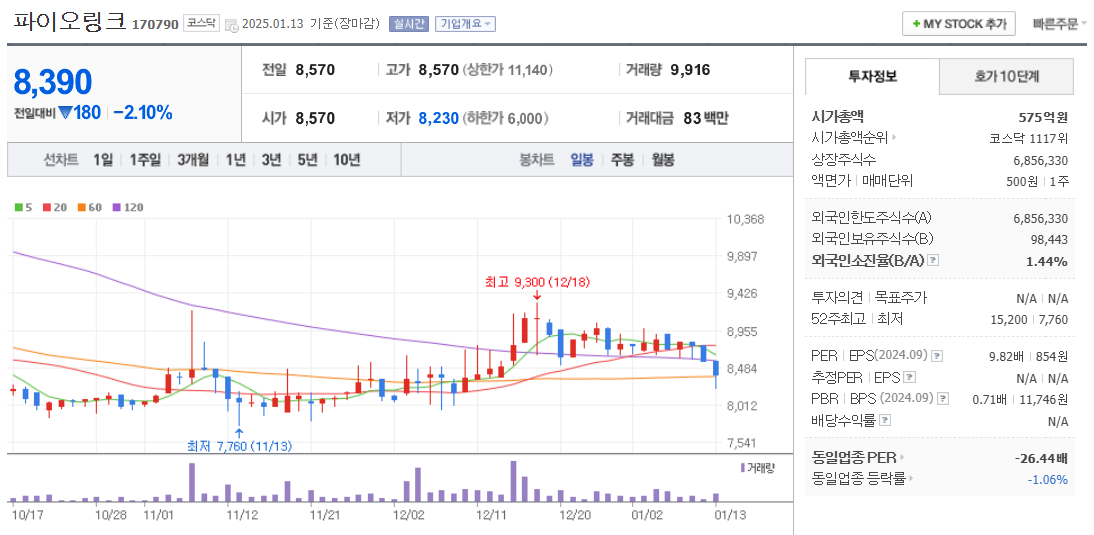Click the 파이오링크 stock name title
The height and width of the screenshot is (535, 1094).
69,23
